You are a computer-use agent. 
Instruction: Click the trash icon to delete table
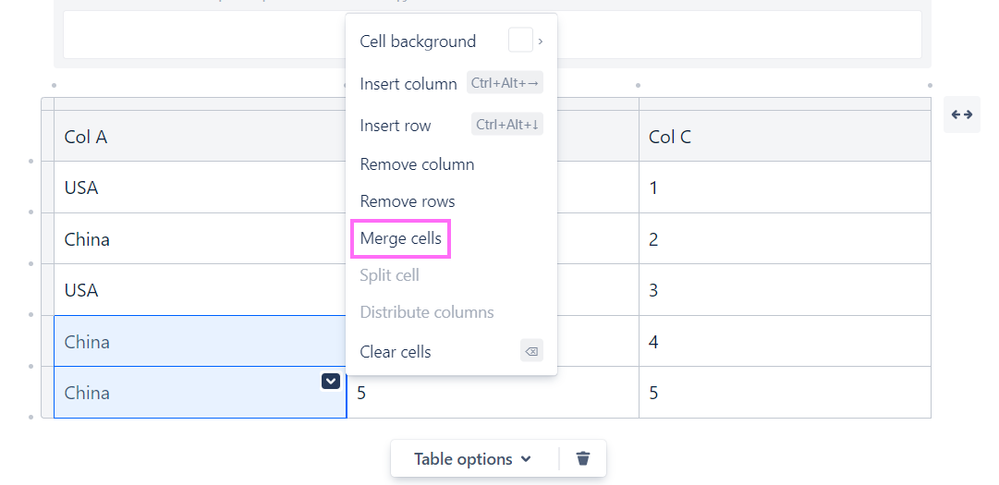(583, 459)
